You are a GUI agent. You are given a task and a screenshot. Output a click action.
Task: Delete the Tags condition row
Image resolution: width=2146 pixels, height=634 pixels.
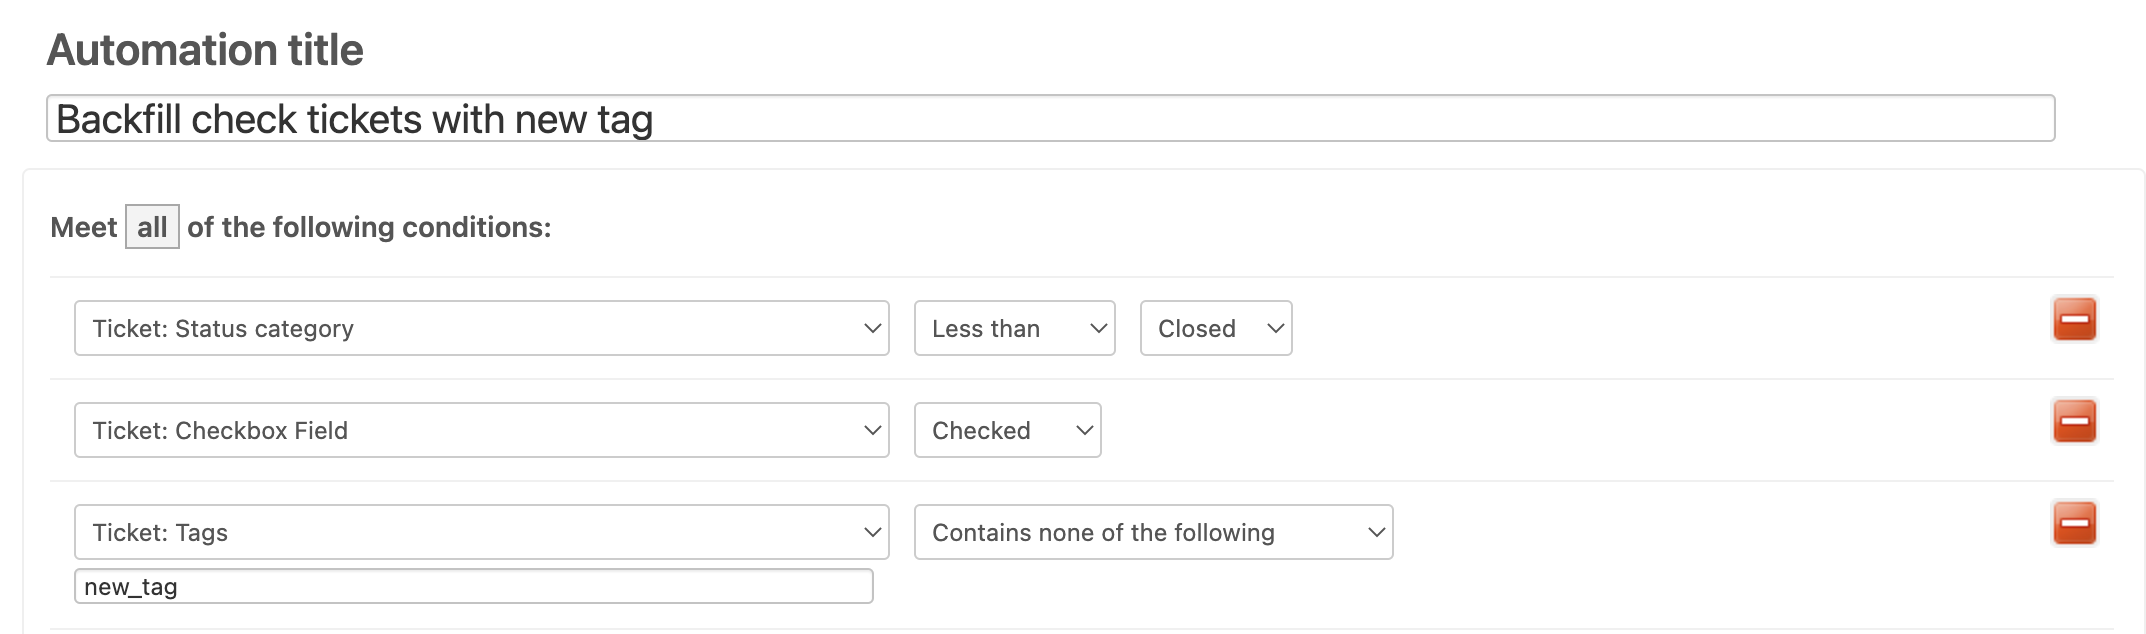pyautogui.click(x=2074, y=524)
